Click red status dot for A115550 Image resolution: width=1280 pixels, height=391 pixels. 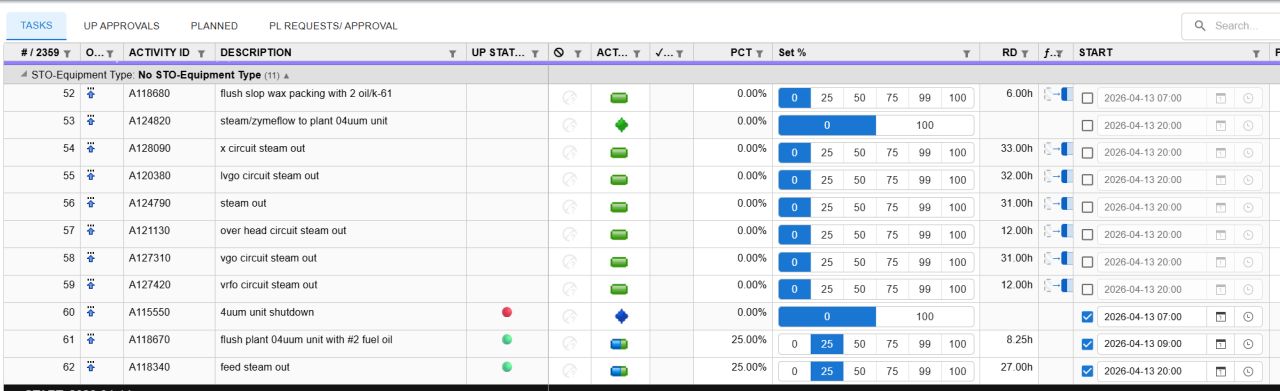[507, 312]
